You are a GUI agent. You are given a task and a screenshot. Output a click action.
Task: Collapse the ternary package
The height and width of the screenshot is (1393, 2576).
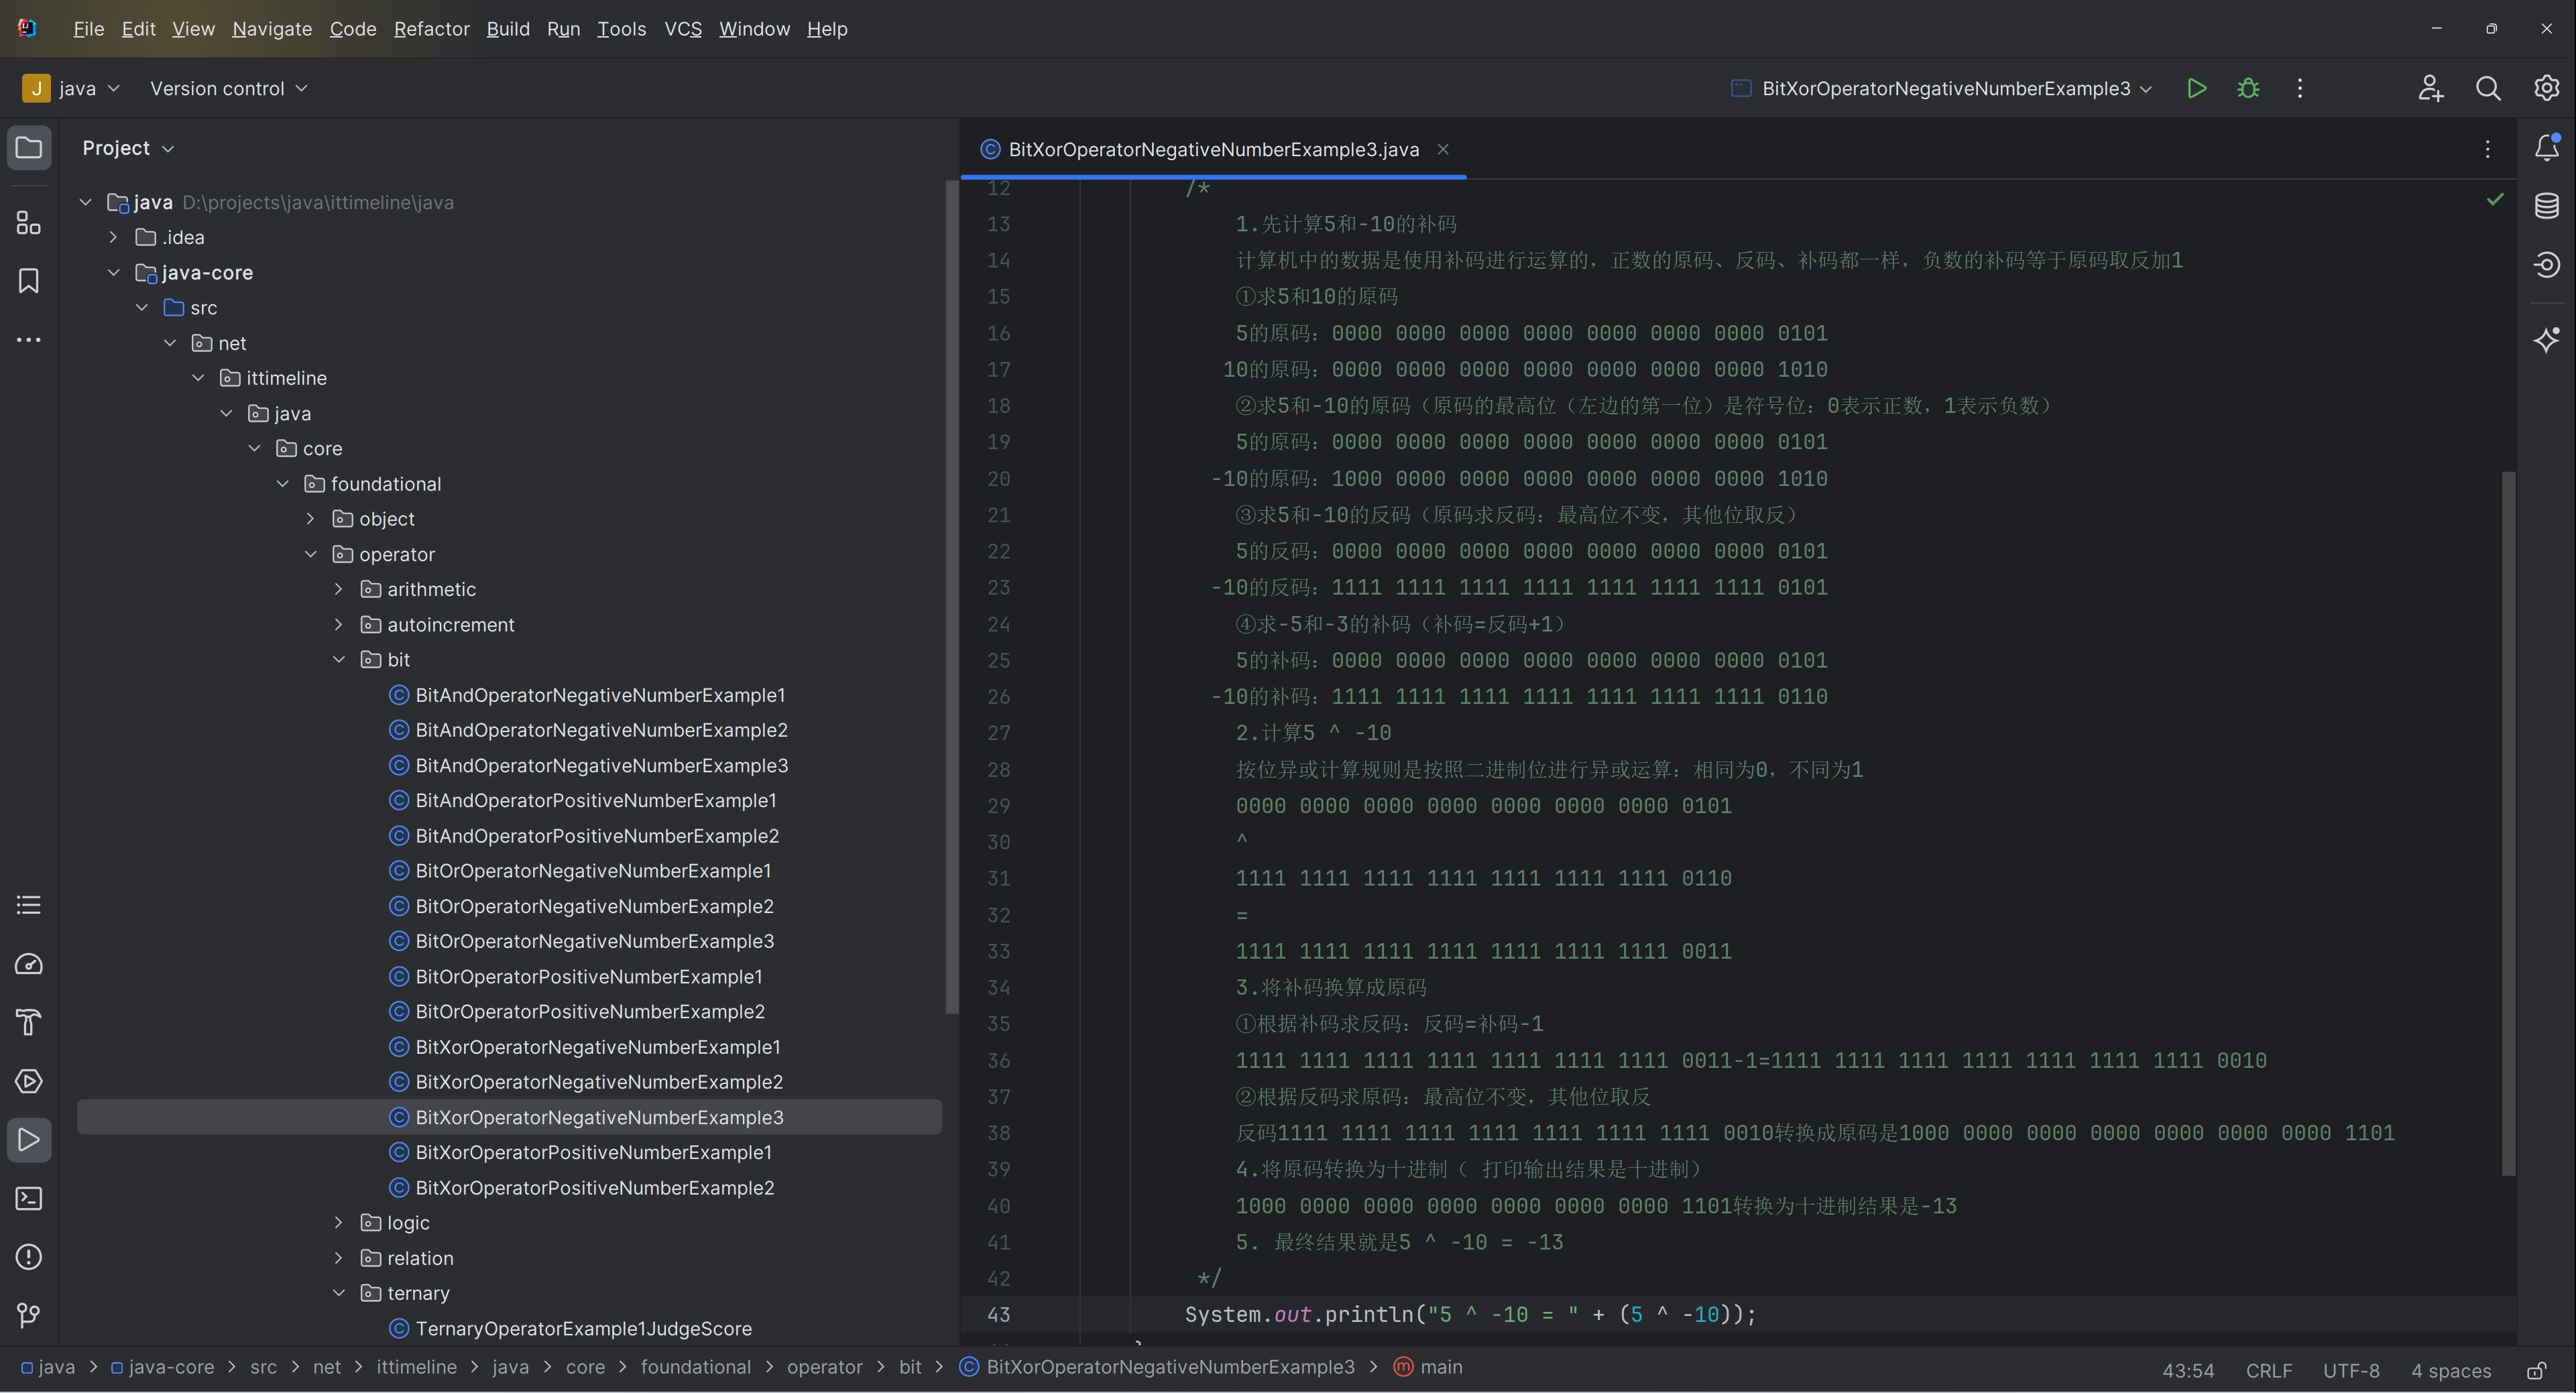(x=338, y=1293)
